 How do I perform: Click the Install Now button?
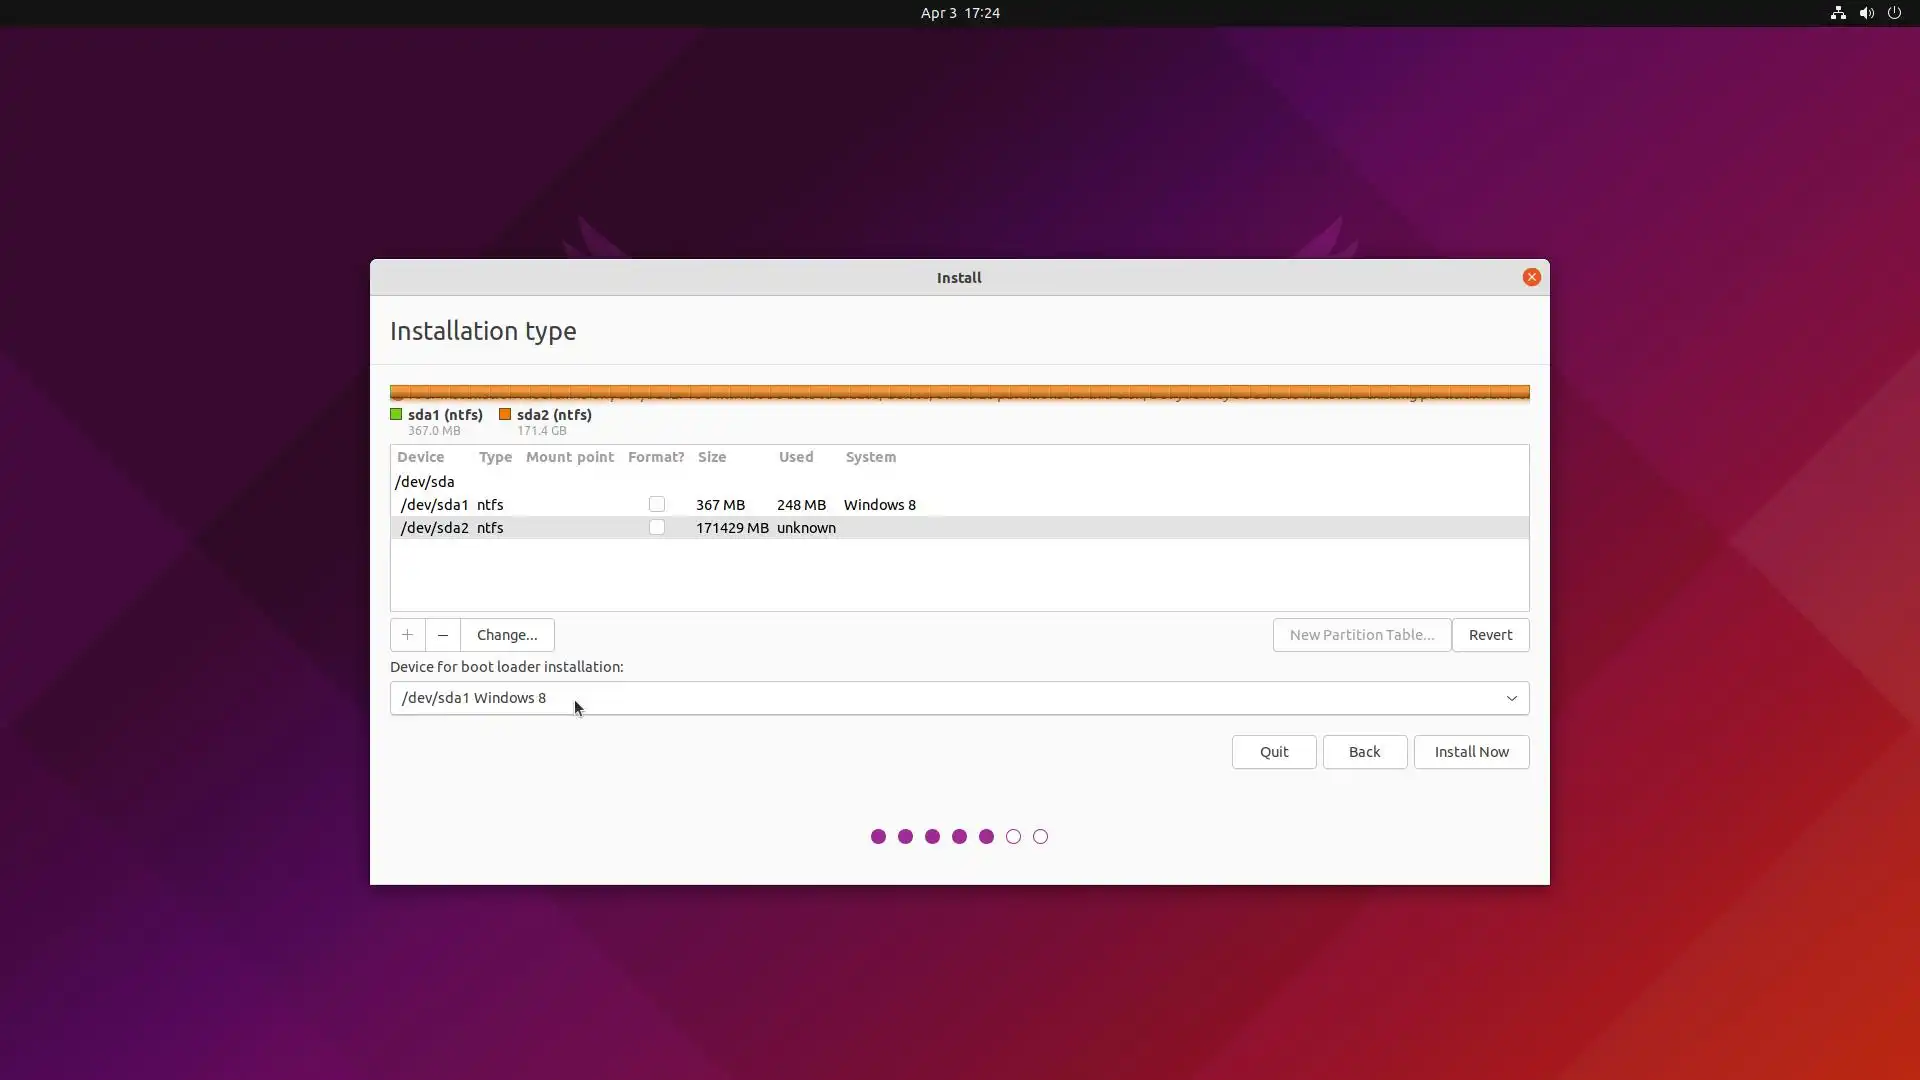tap(1471, 752)
